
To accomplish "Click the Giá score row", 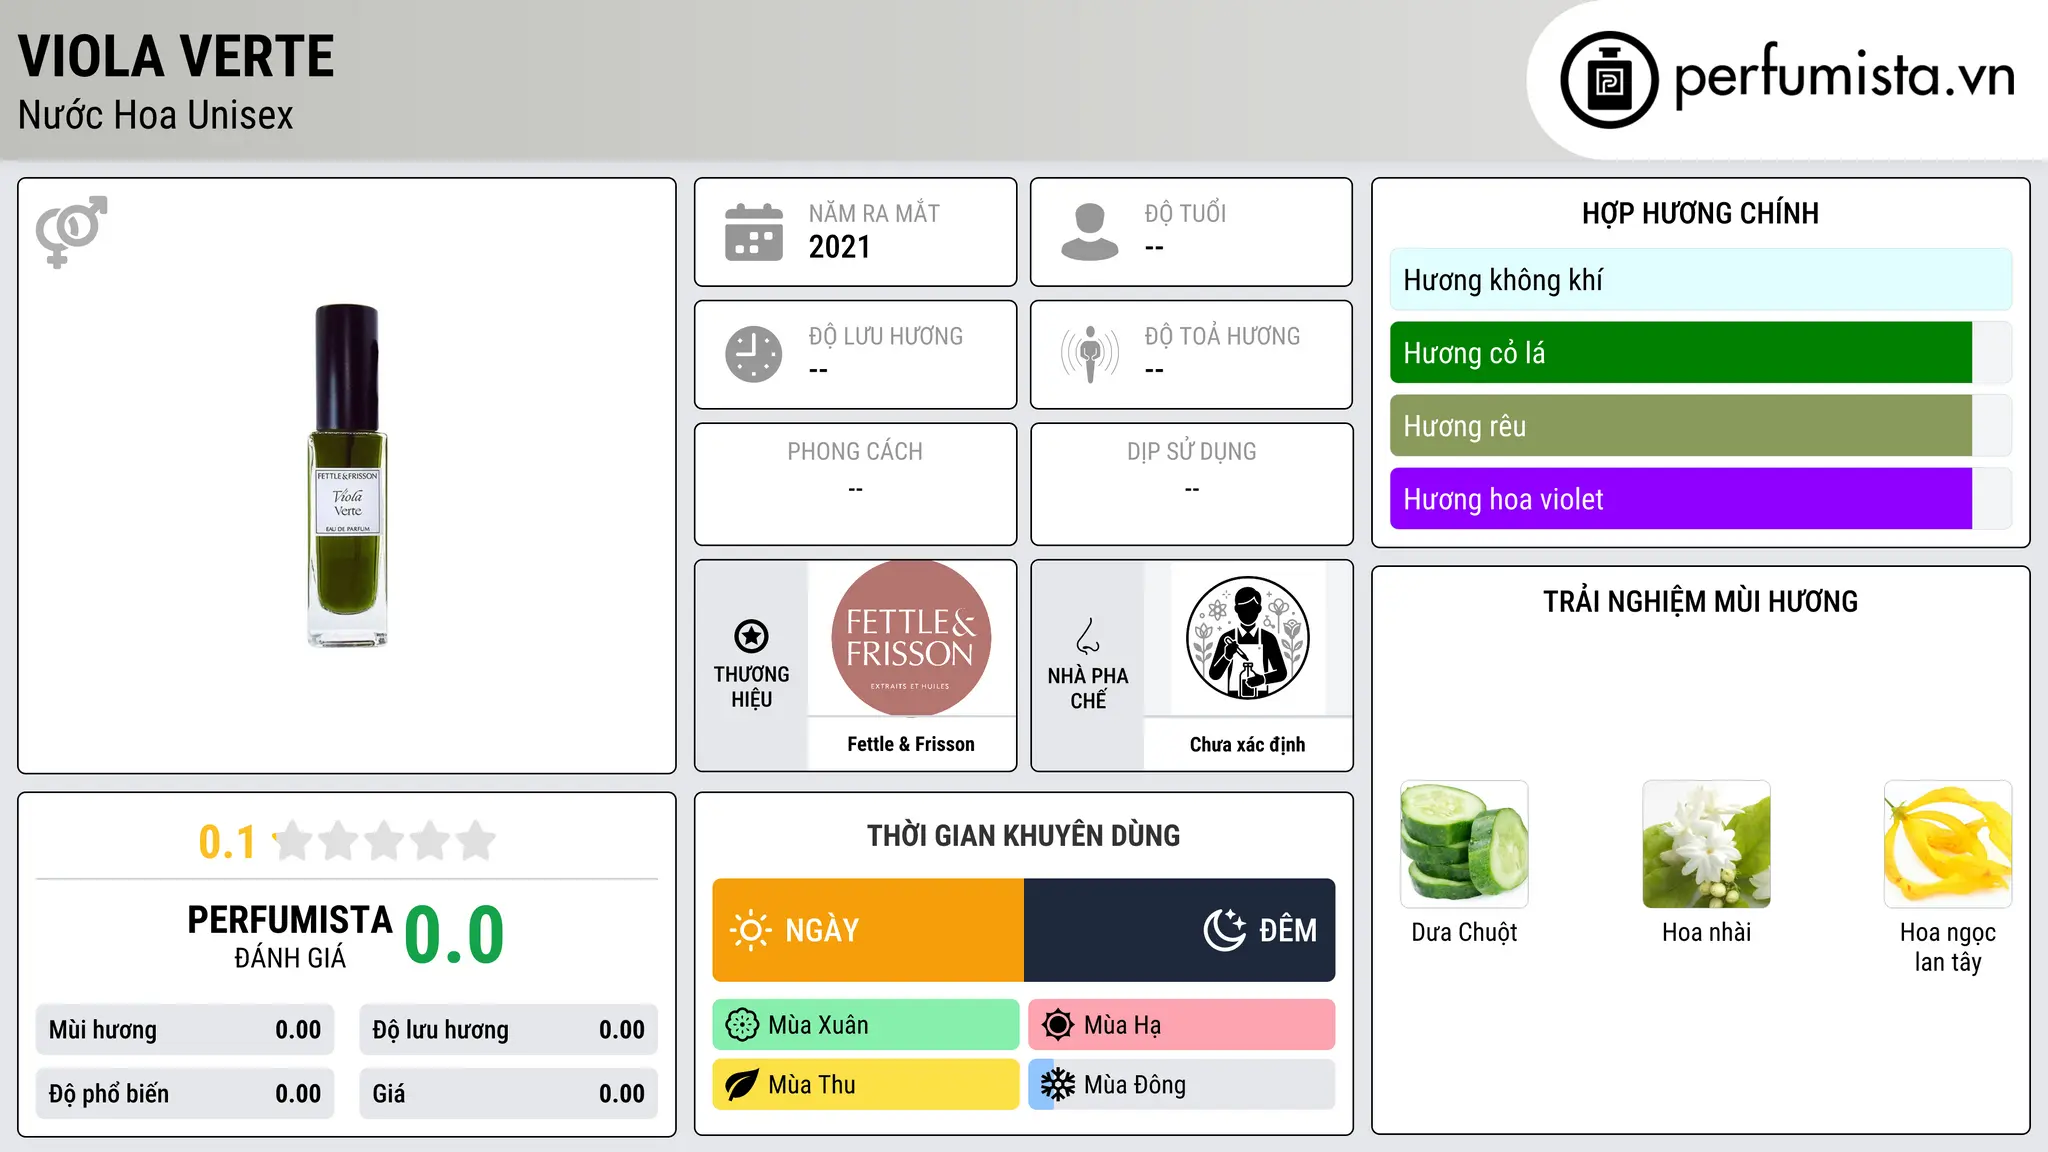I will coord(509,1094).
